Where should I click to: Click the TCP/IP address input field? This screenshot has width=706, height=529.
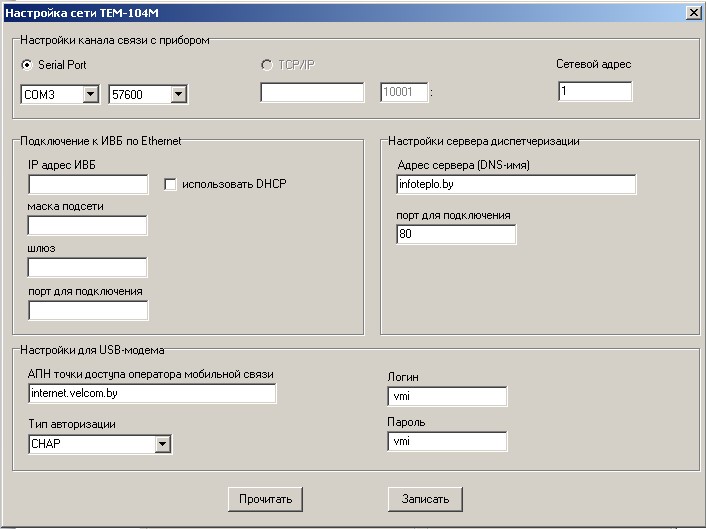(312, 92)
